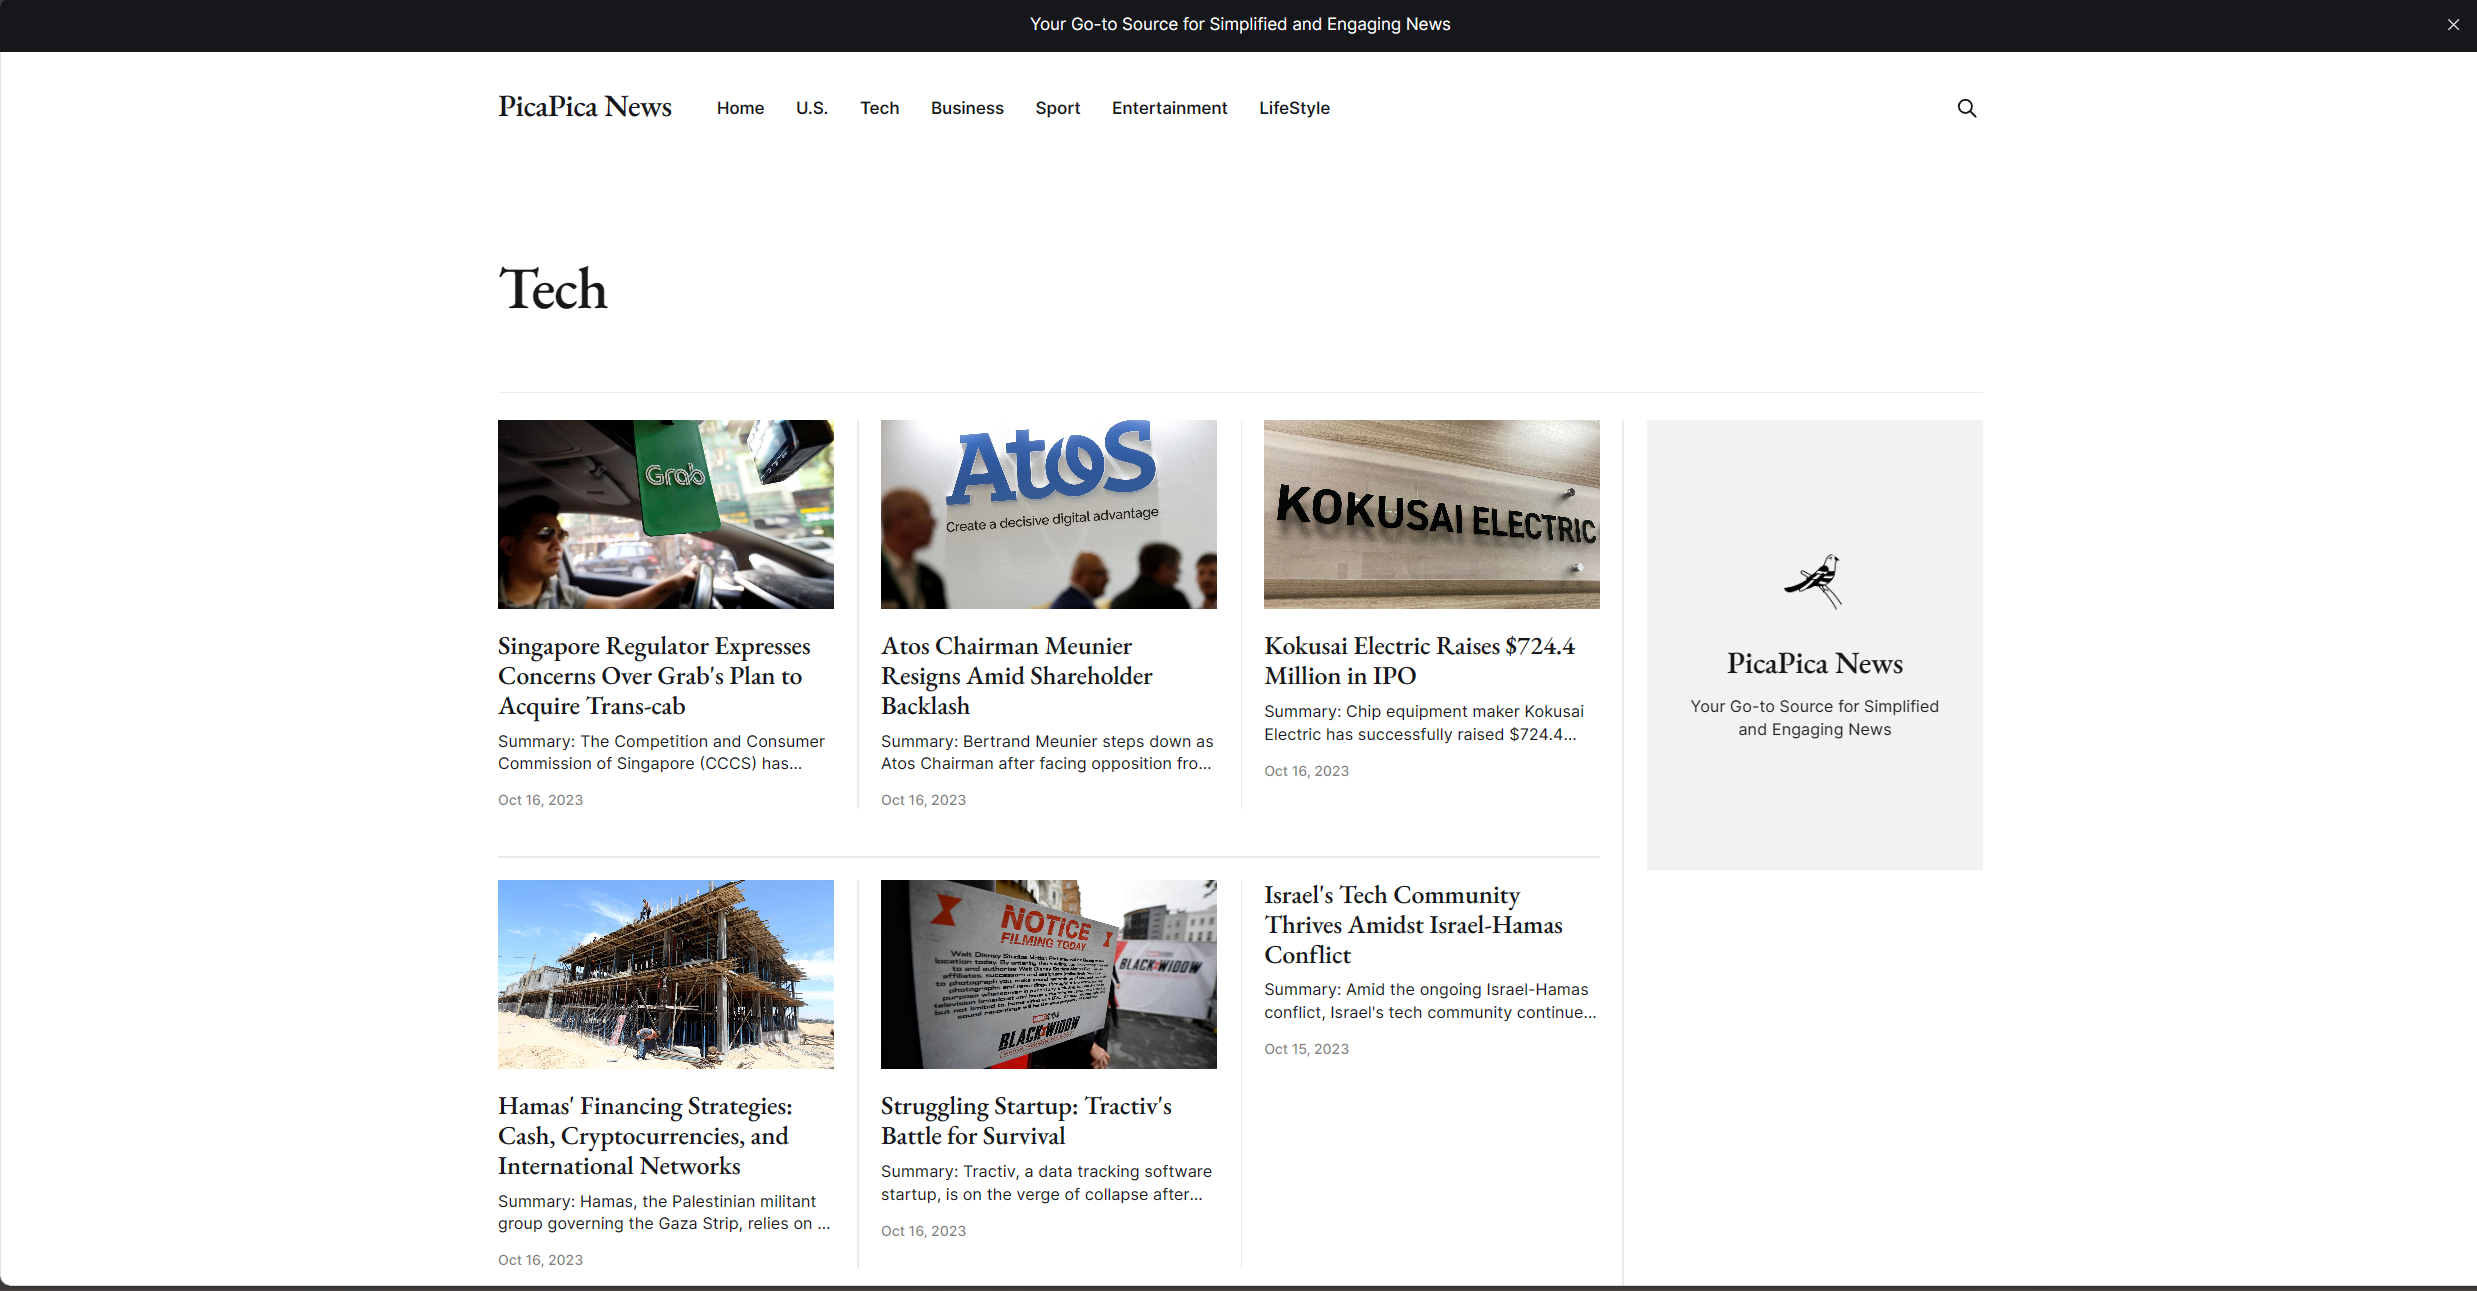Viewport: 2477px width, 1291px height.
Task: Click the date under Tractiv article
Action: click(x=923, y=1231)
